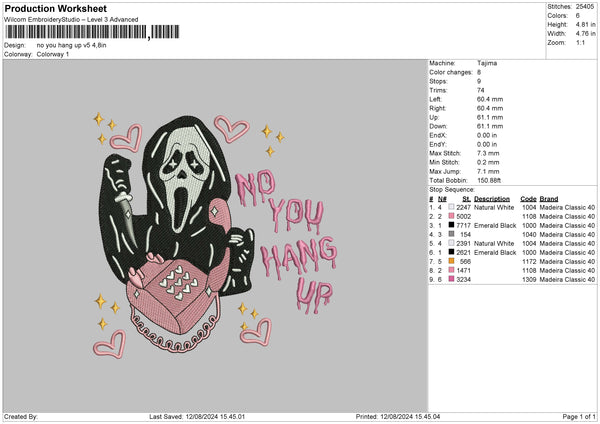The height and width of the screenshot is (424, 600).
Task: Click the gray swatch for thread 154
Action: pyautogui.click(x=452, y=234)
